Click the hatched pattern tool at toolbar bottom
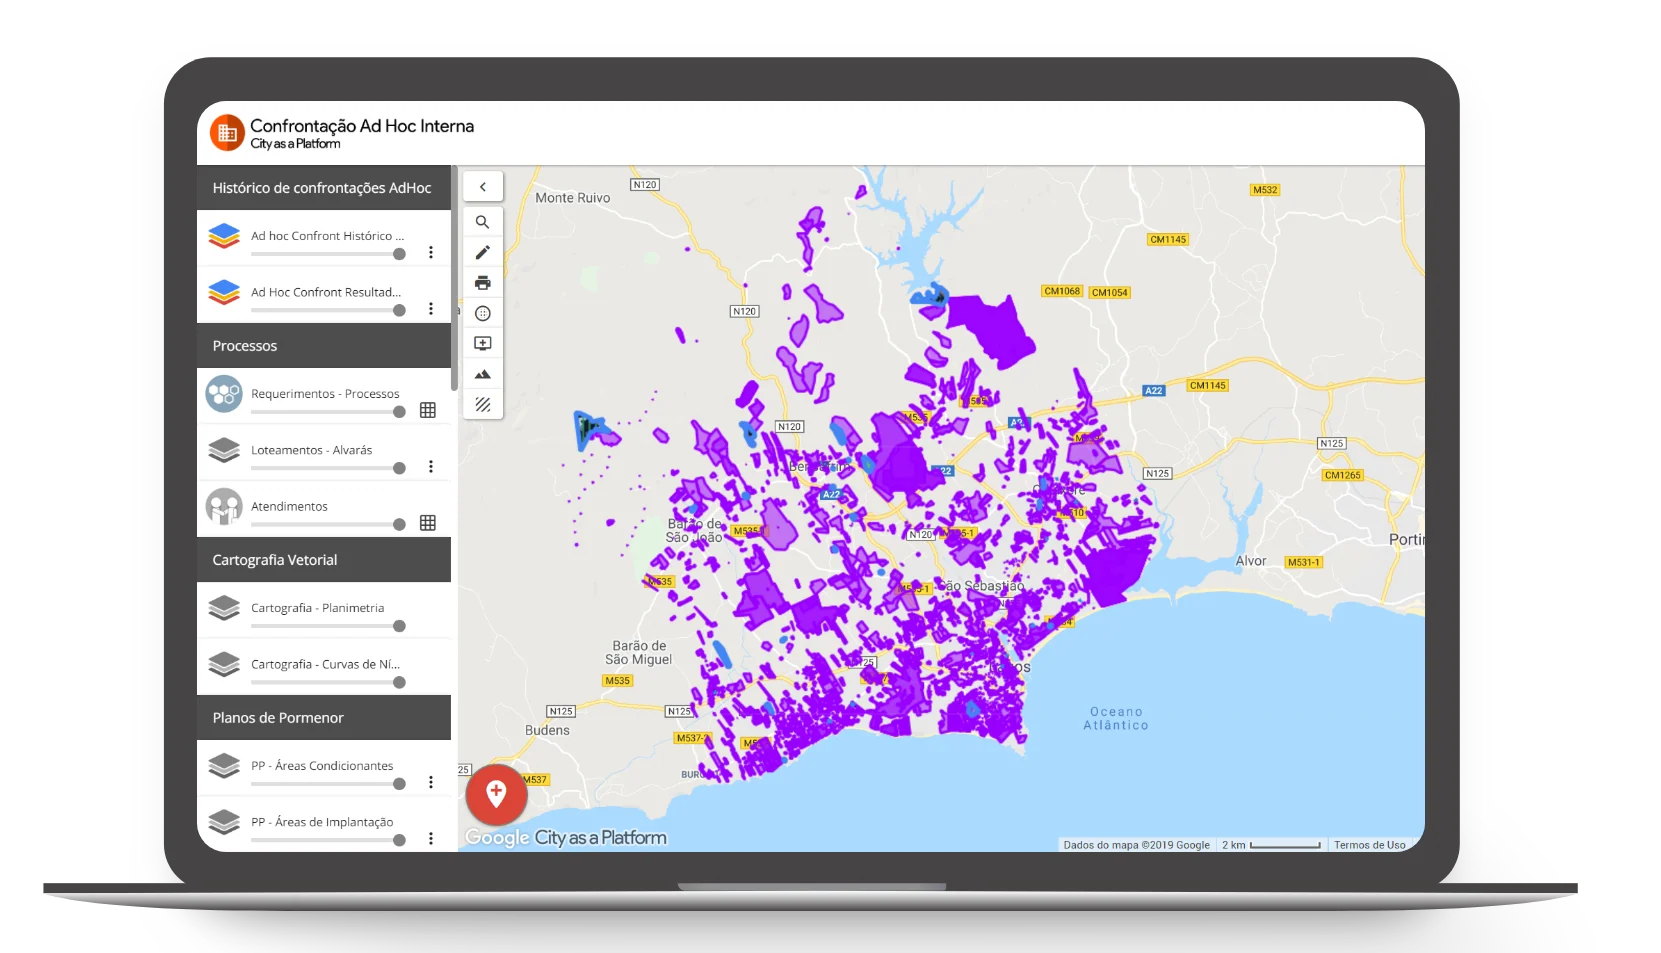This screenshot has height=953, width=1661. pyautogui.click(x=483, y=405)
